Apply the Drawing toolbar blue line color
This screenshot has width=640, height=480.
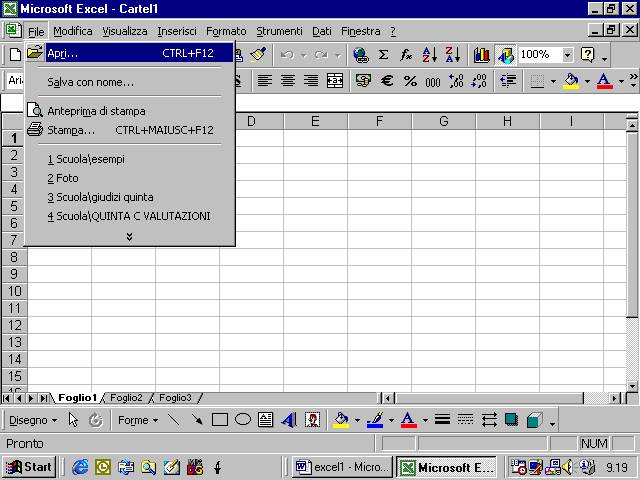pyautogui.click(x=375, y=420)
